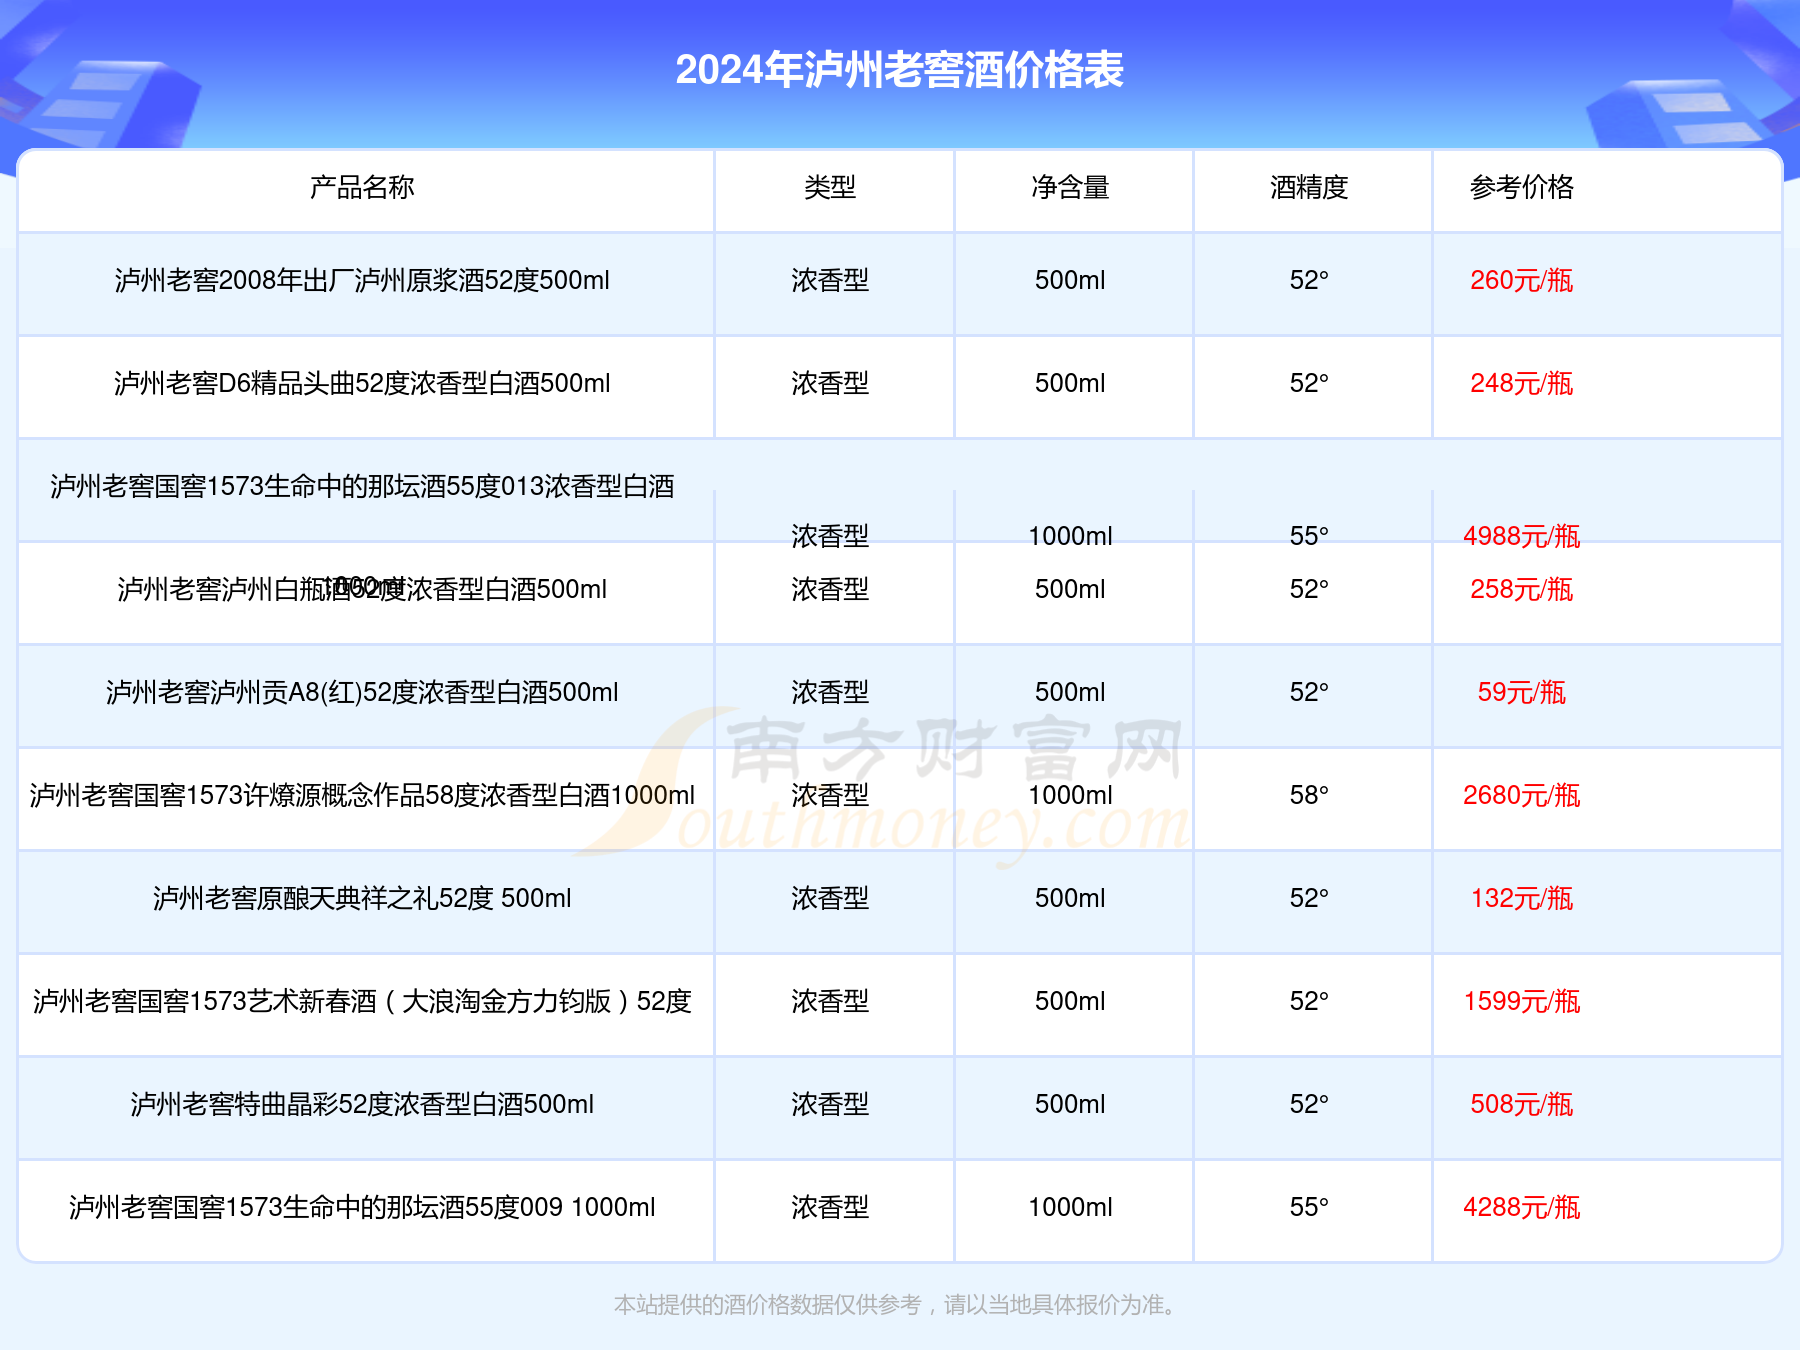Click the 4288元/瓶 price
The height and width of the screenshot is (1350, 1800).
[1521, 1207]
